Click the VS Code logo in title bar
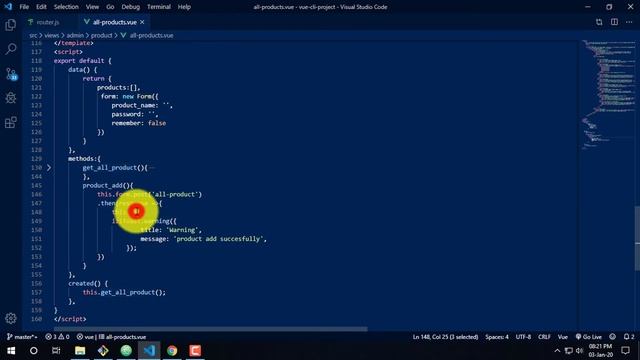 tap(8, 7)
